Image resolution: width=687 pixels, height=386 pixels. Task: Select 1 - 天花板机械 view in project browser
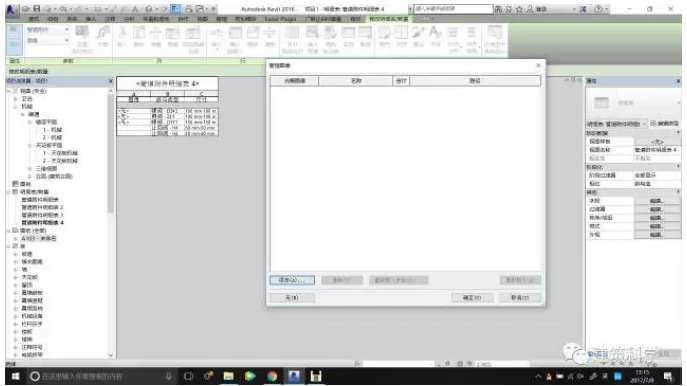tap(60, 153)
